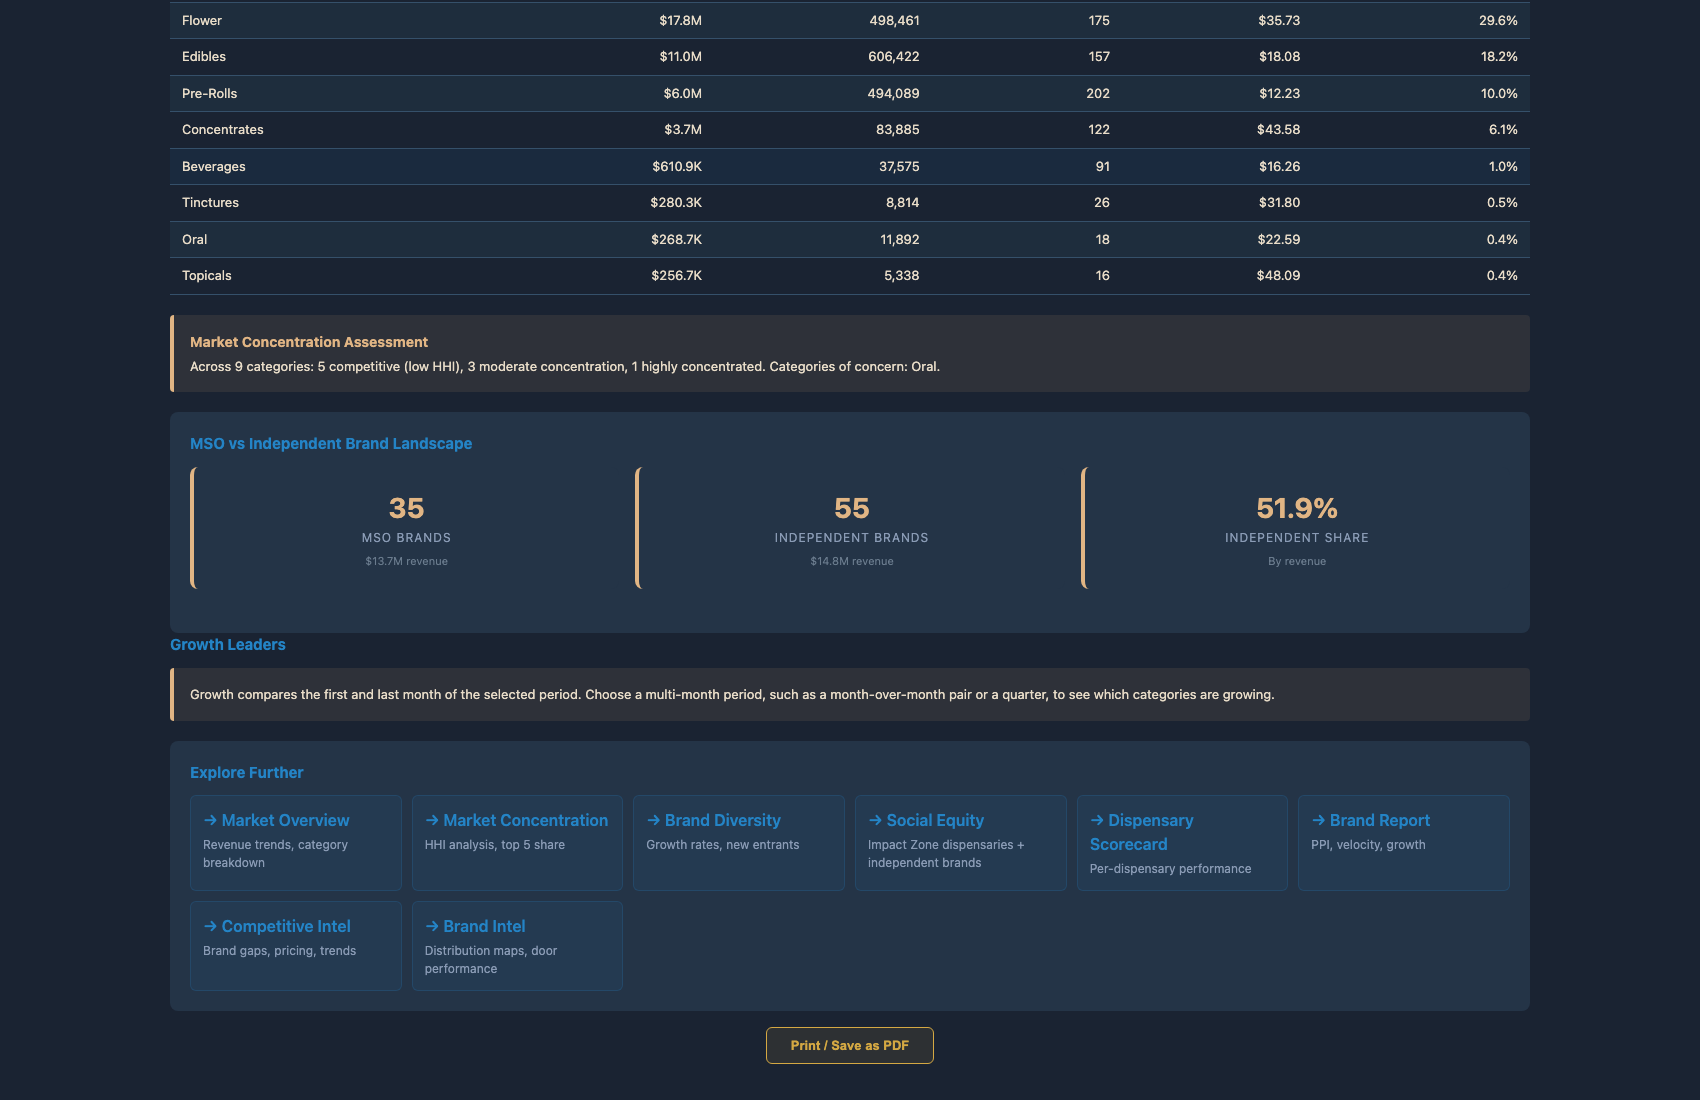Click the $43.58 Concentrates price value

1279,130
